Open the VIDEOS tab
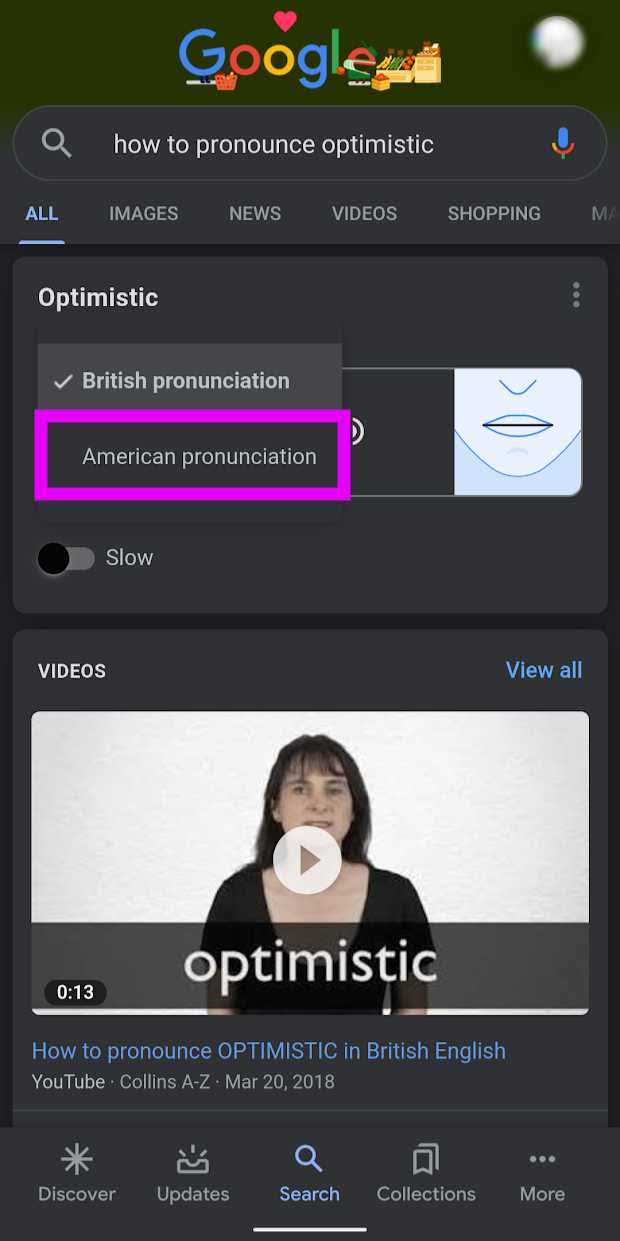 [x=364, y=213]
